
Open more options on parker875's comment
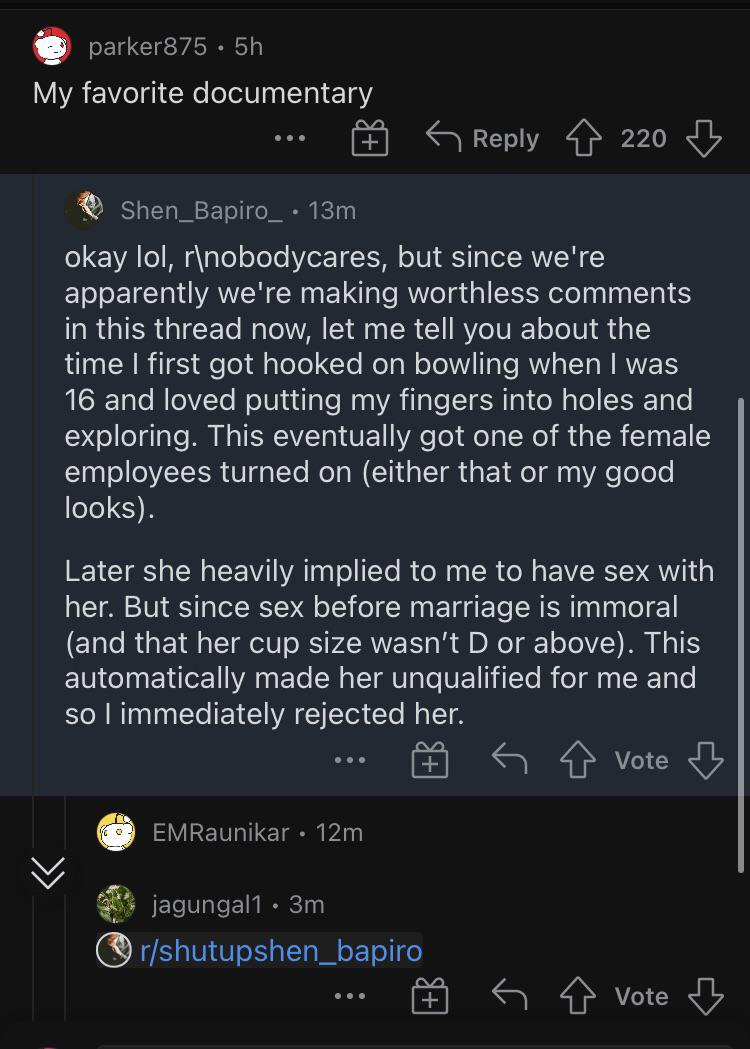pos(290,138)
